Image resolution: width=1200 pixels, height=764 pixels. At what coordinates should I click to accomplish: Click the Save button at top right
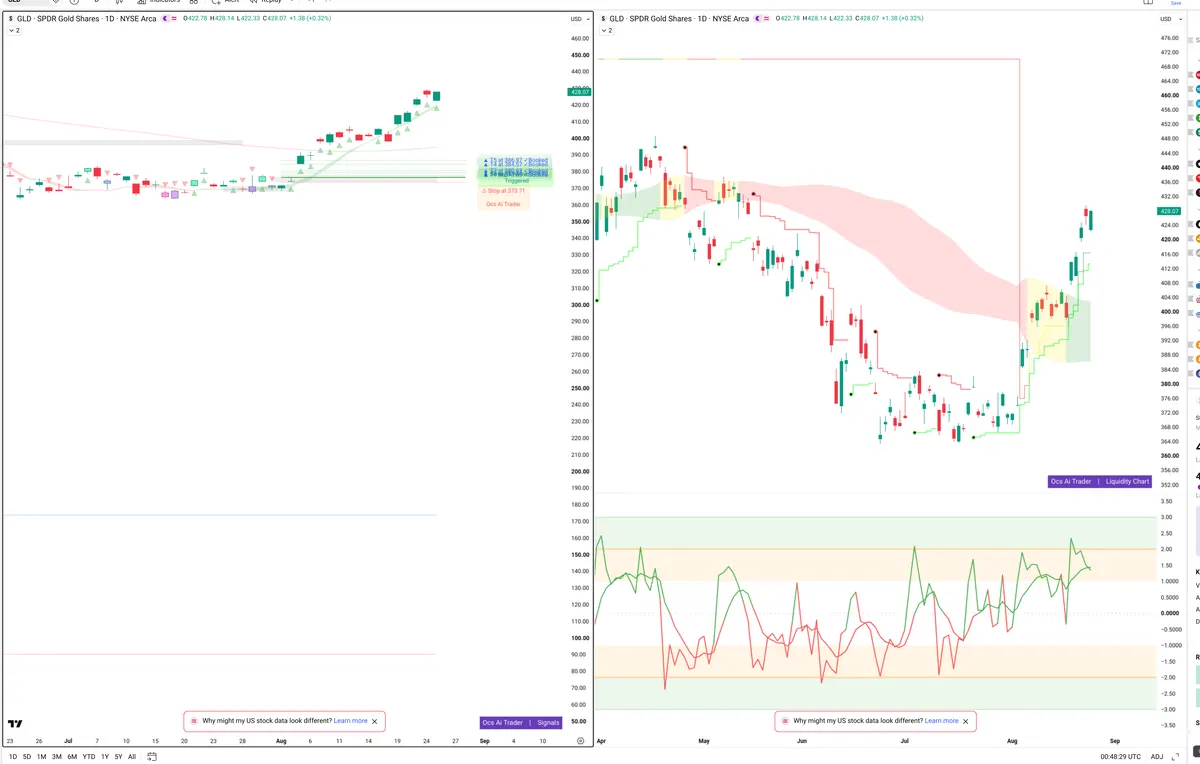[1176, 3]
